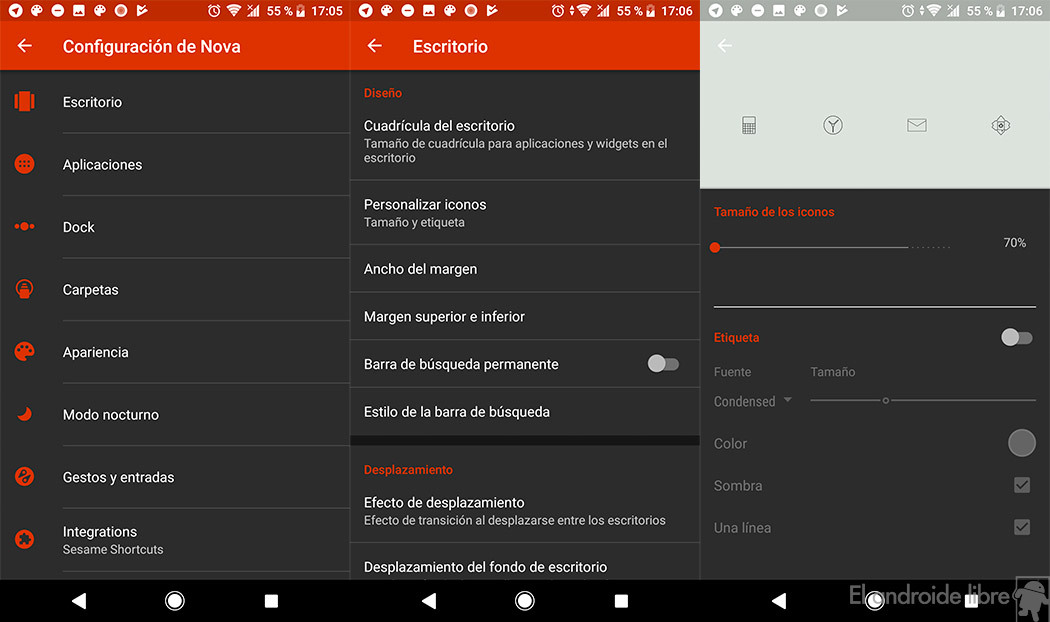The width and height of the screenshot is (1050, 622).
Task: Tap the gear-like app icon in preview
Action: tap(1000, 125)
